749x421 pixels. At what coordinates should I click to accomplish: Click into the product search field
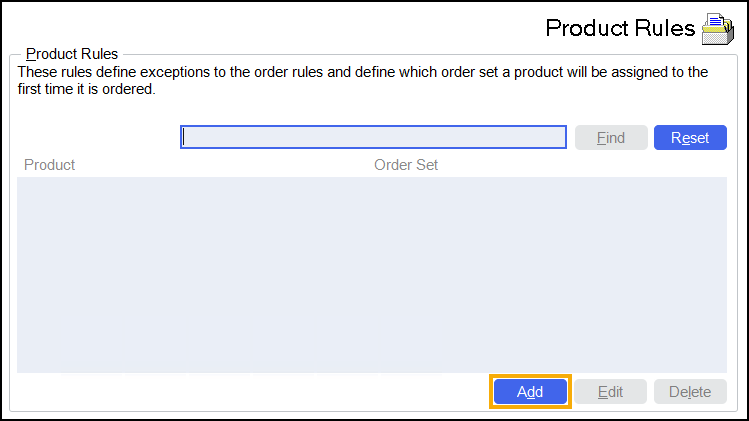pos(373,137)
